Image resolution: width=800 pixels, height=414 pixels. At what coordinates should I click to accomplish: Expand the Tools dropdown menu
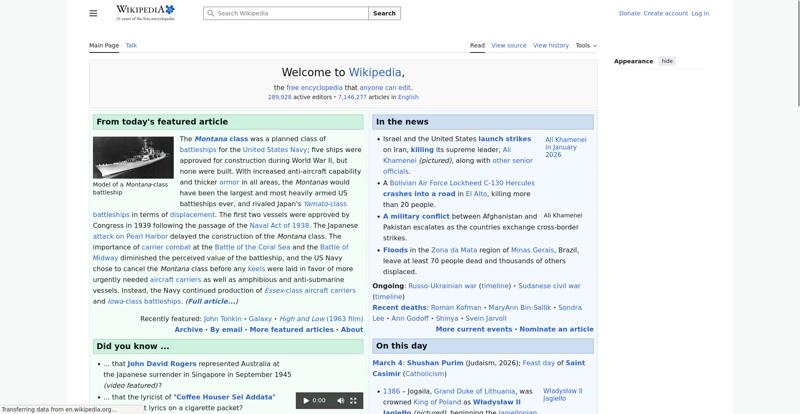[585, 45]
